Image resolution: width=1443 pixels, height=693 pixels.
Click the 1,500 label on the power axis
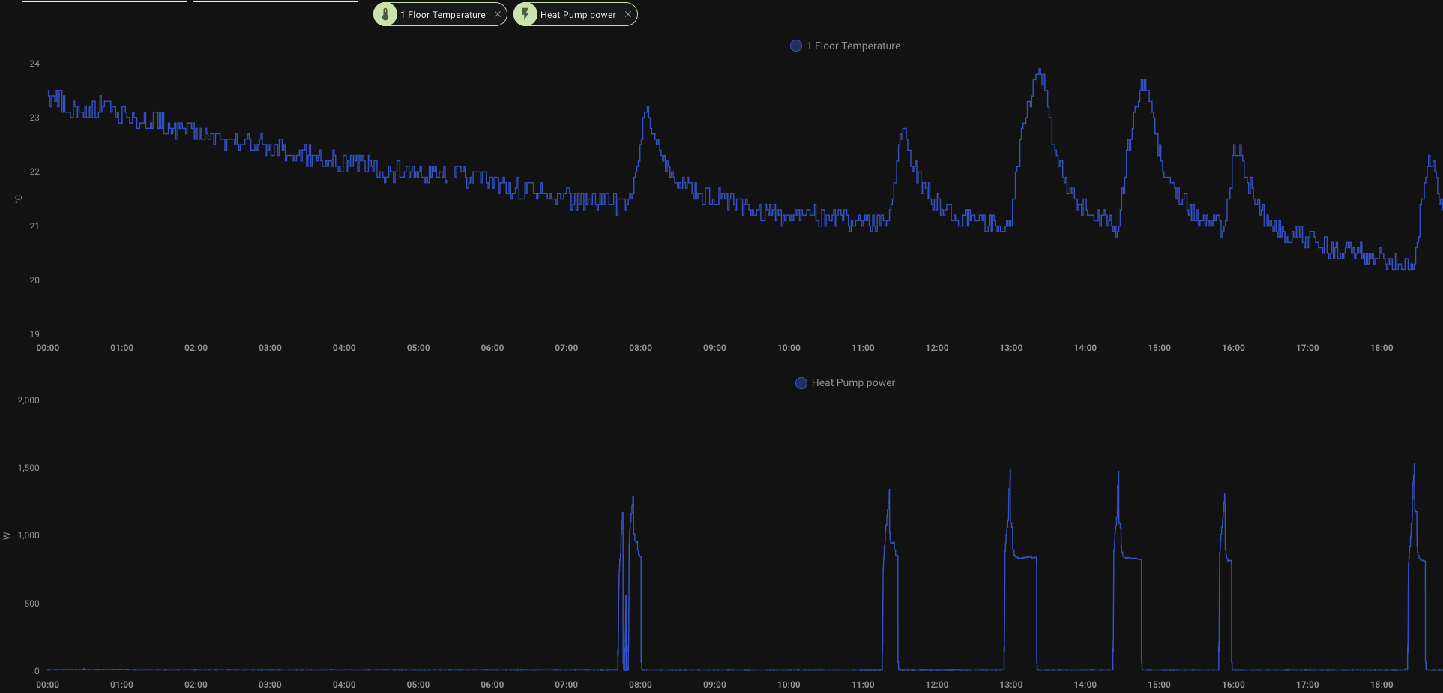28,468
